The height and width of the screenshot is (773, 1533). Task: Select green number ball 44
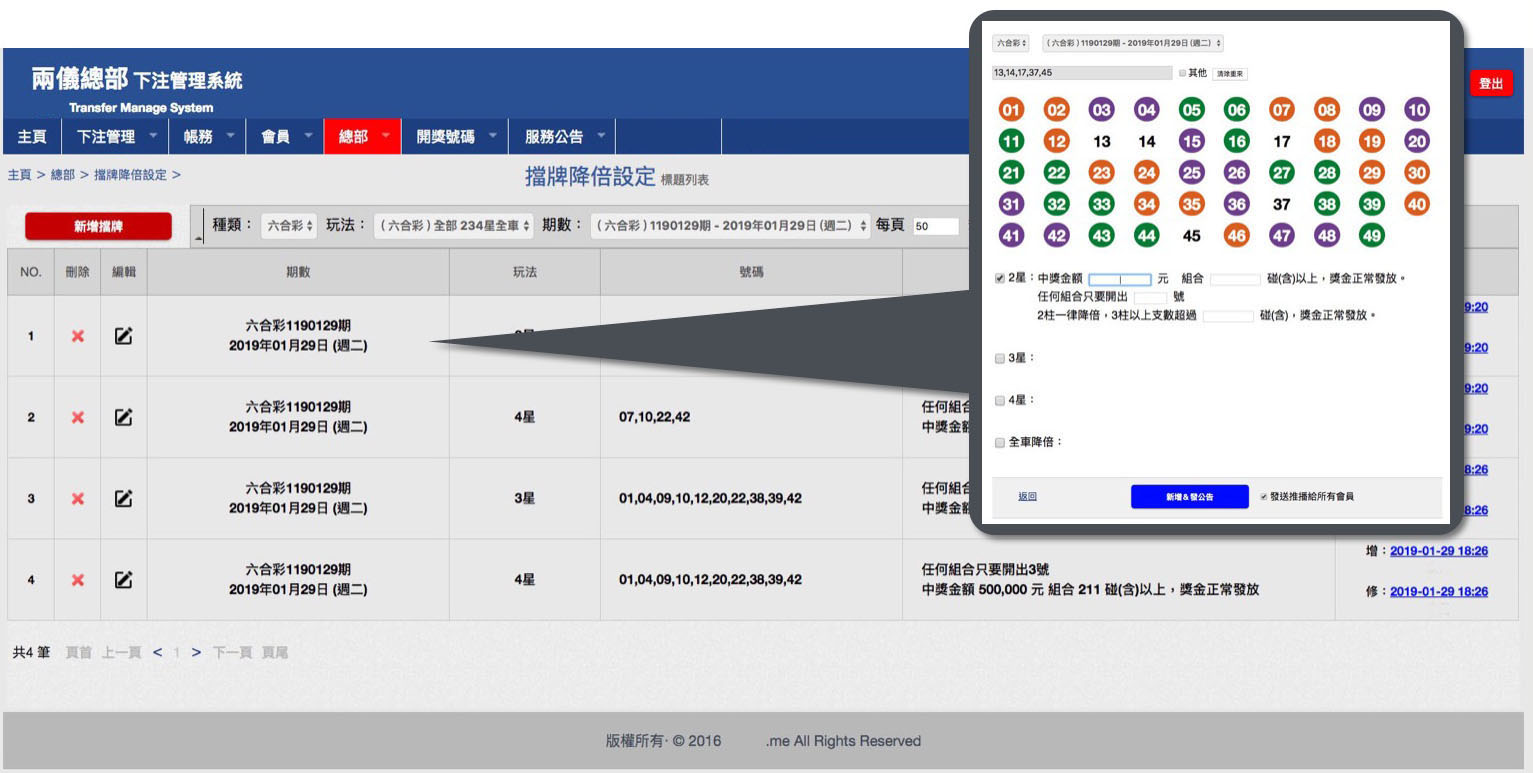(x=1147, y=236)
